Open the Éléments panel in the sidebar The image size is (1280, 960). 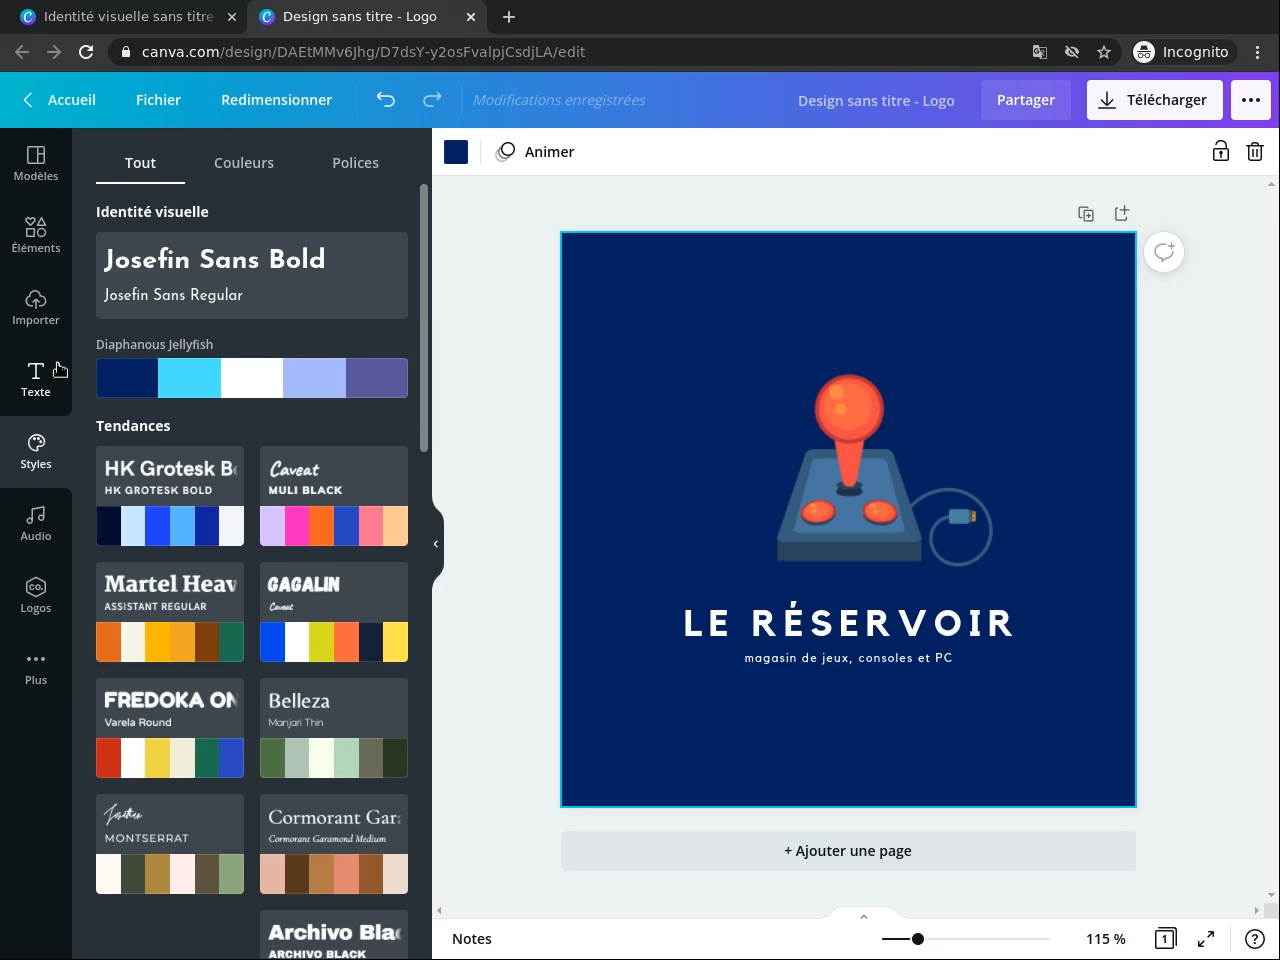[x=36, y=234]
